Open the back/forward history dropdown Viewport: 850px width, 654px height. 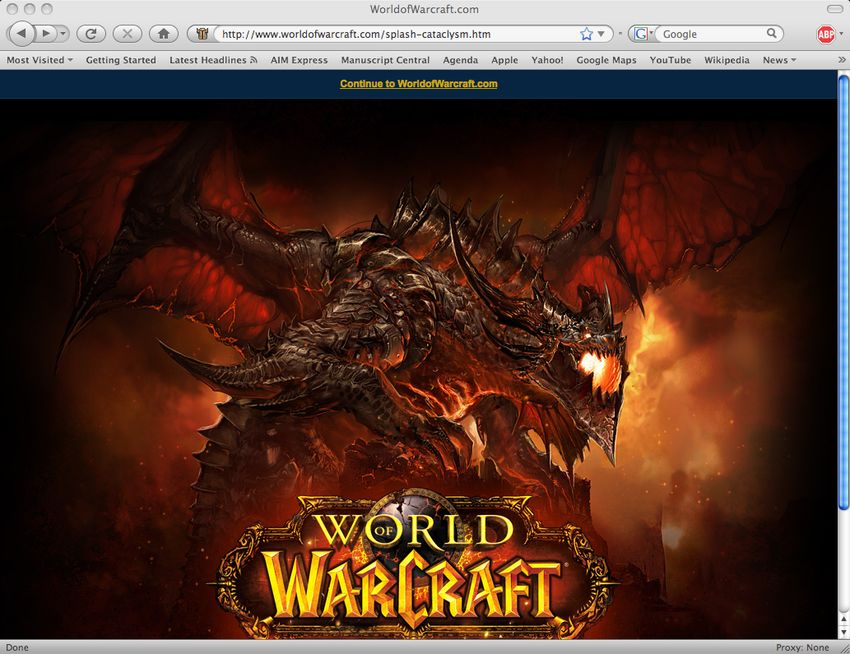[x=63, y=34]
